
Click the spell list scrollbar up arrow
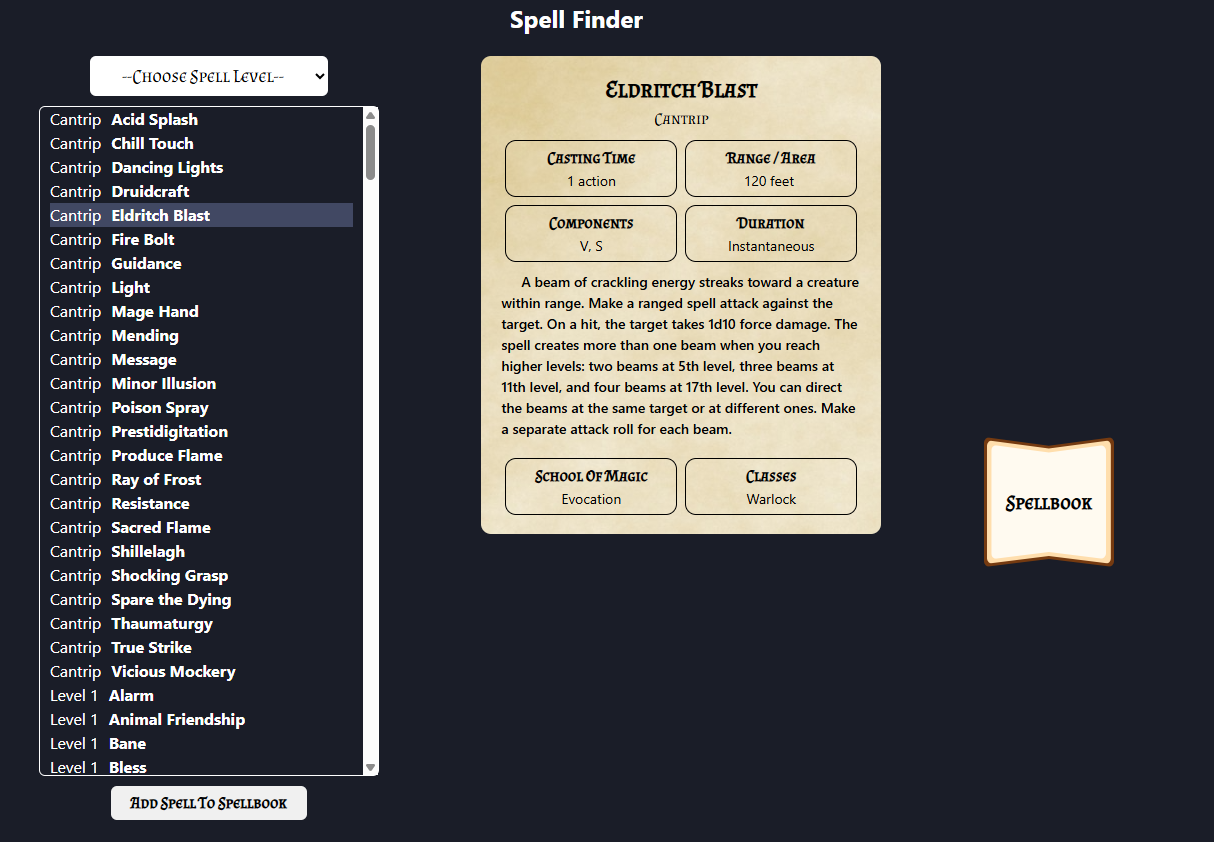(371, 114)
